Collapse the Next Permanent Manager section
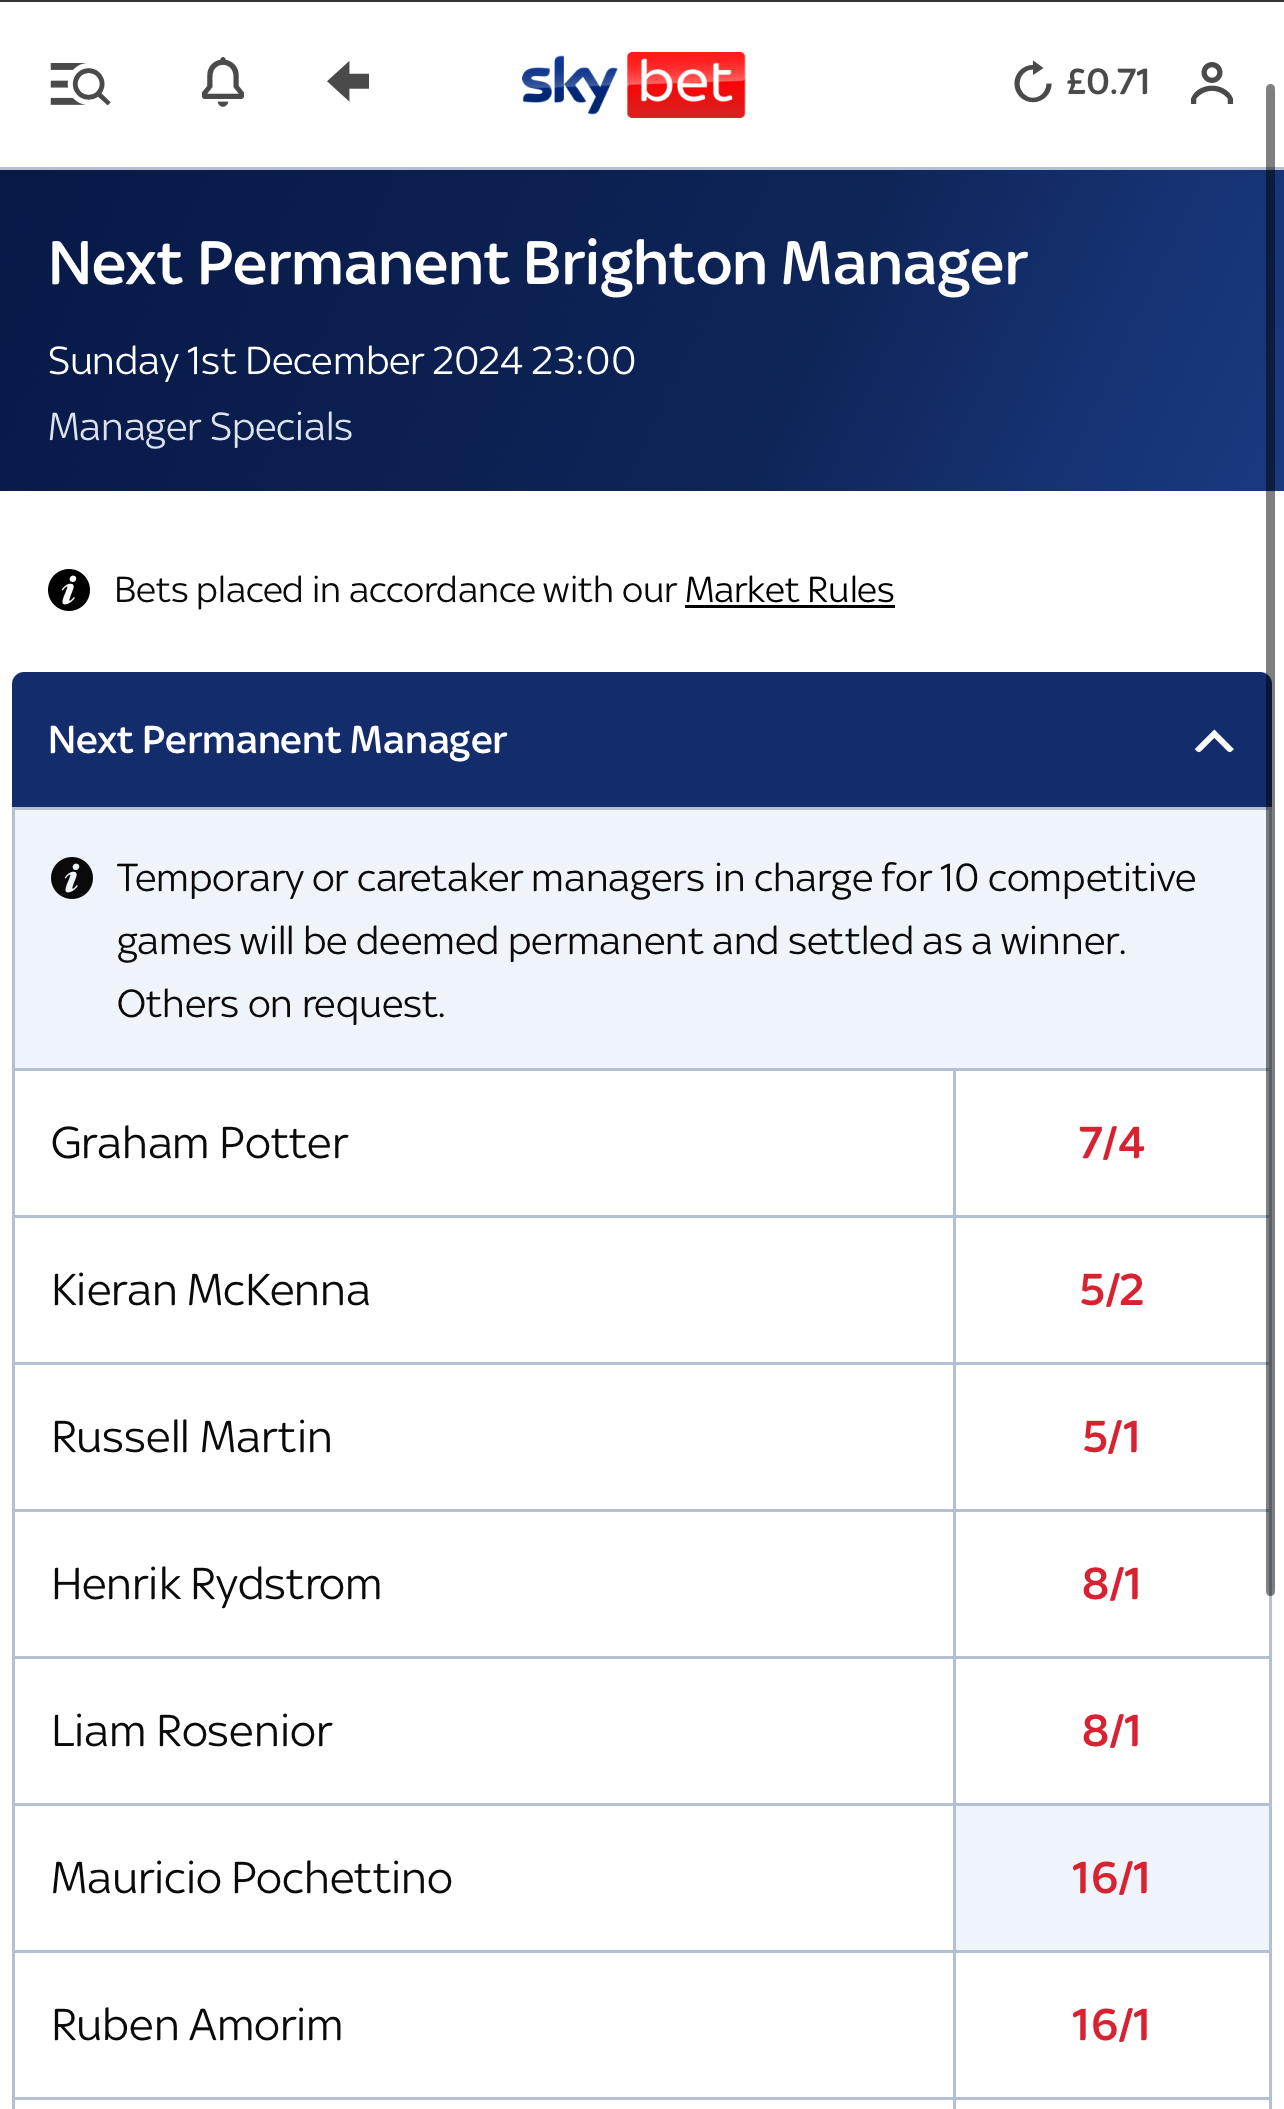 [x=1214, y=741]
